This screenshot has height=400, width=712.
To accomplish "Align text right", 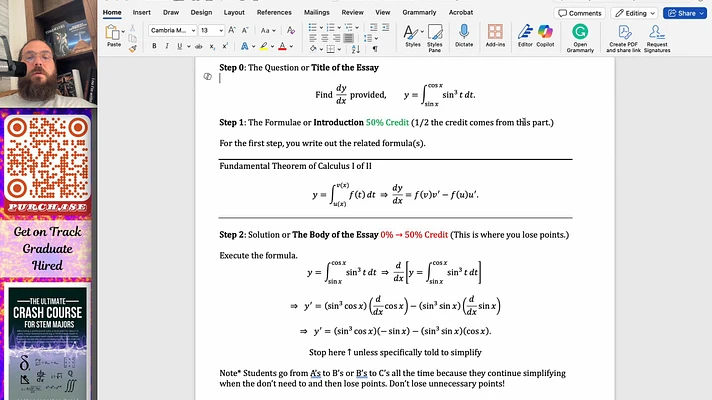I will tap(336, 38).
